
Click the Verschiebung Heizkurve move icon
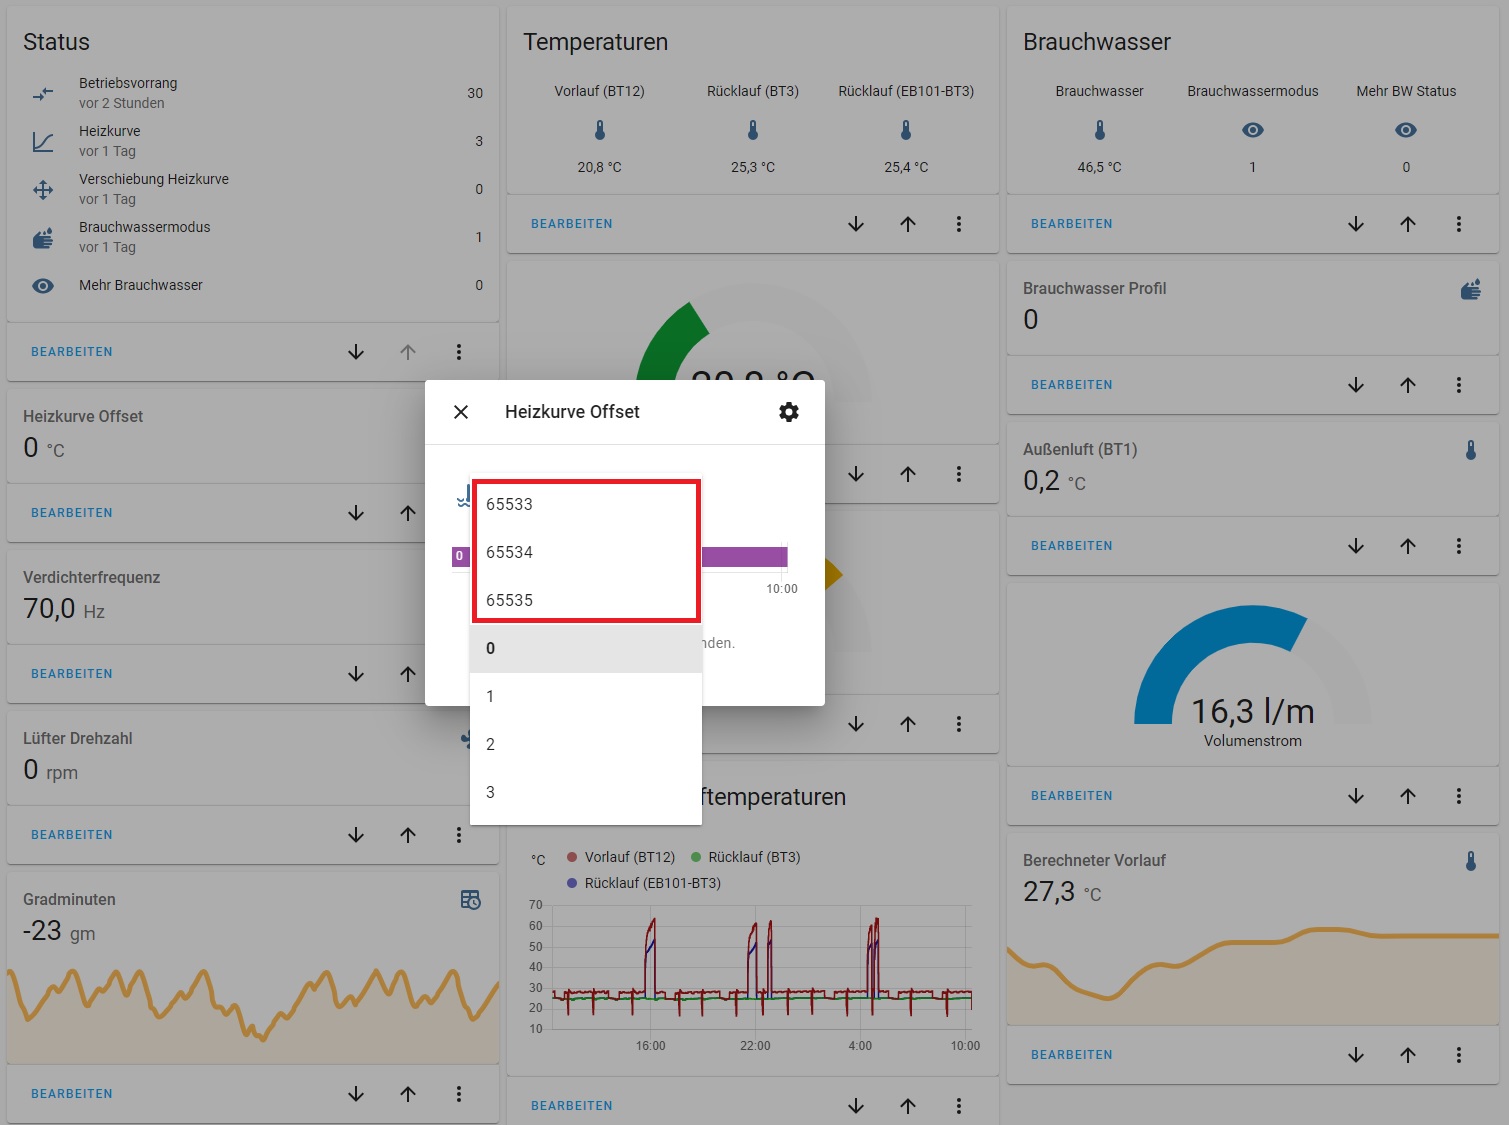point(42,189)
